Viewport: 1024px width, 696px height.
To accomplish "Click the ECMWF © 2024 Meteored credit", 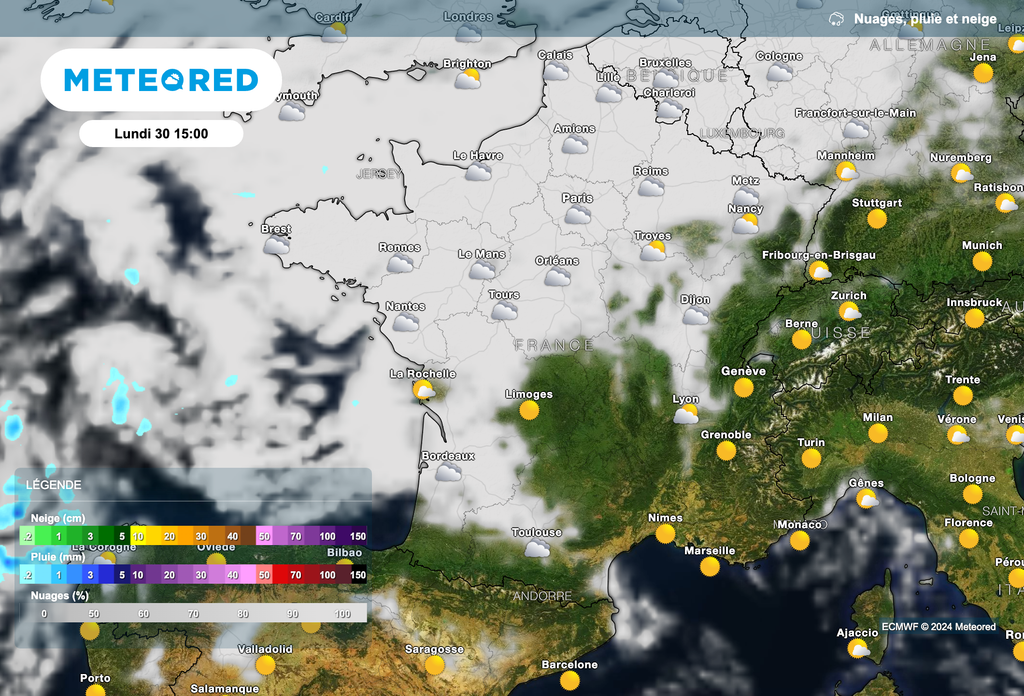I will pyautogui.click(x=938, y=627).
